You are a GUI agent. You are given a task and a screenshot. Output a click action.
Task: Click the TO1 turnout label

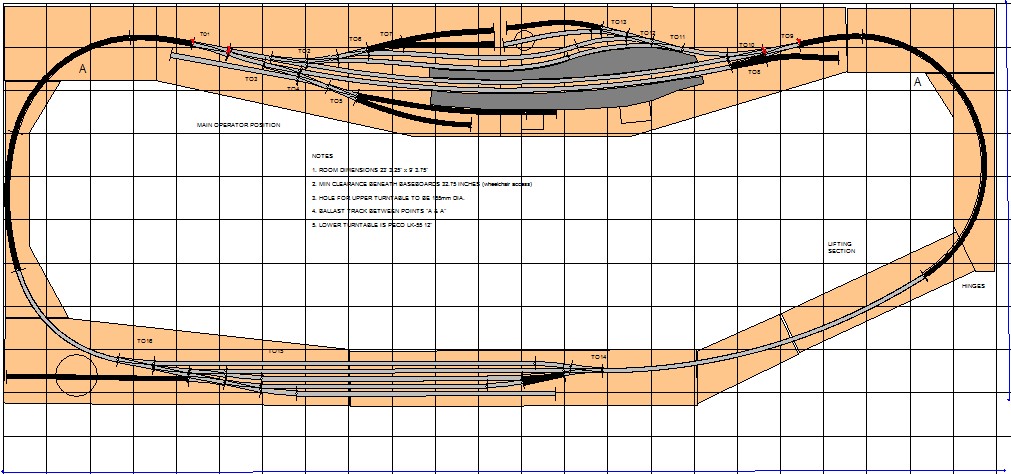(204, 34)
